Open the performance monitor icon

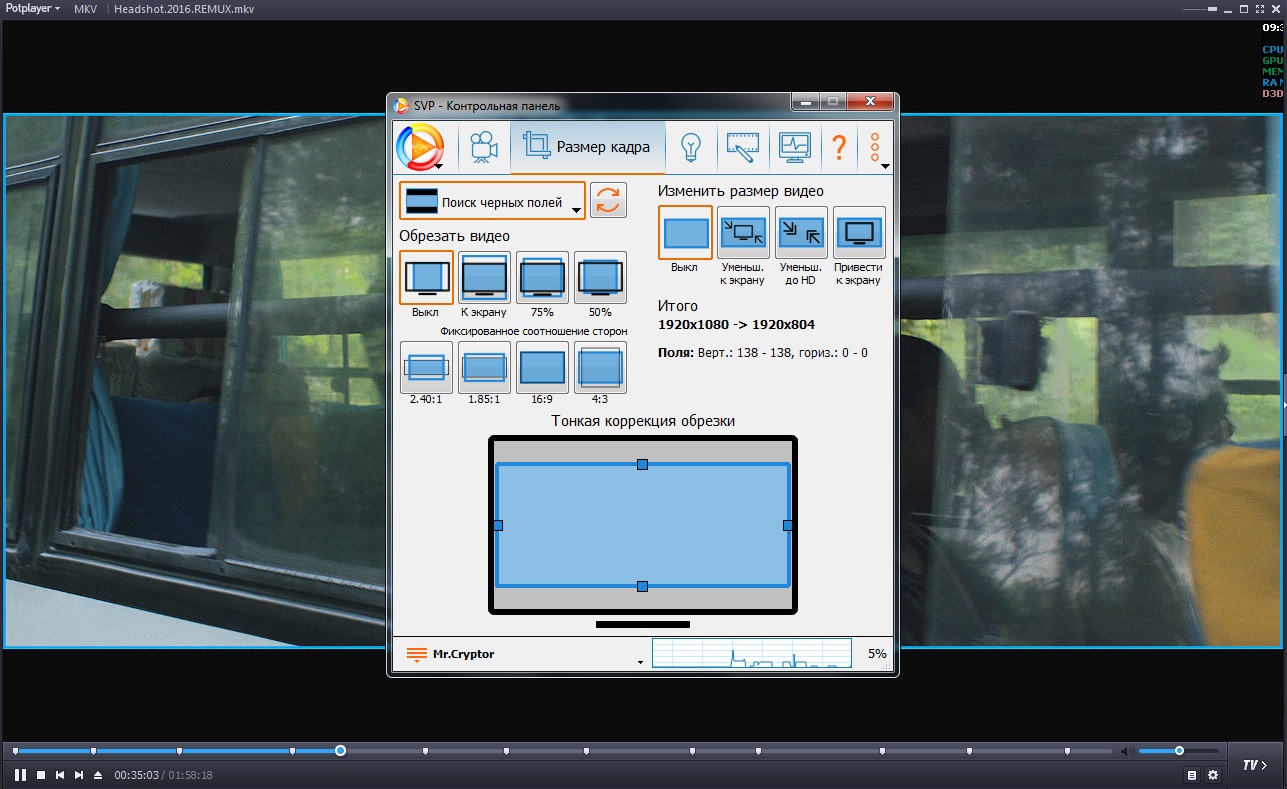794,148
